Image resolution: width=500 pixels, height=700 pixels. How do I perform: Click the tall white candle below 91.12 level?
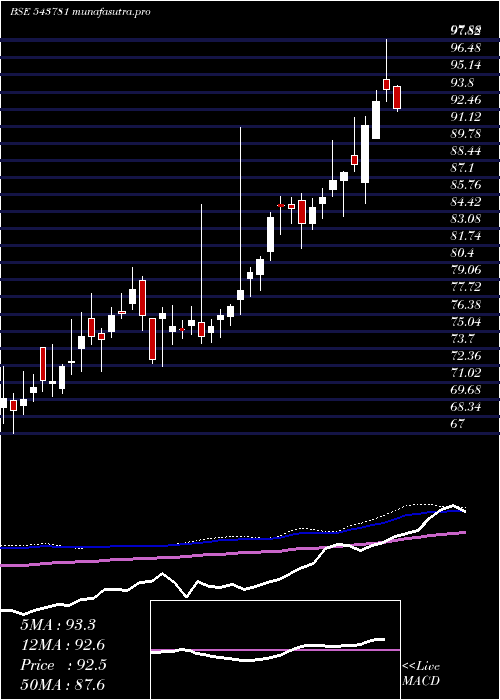point(365,154)
